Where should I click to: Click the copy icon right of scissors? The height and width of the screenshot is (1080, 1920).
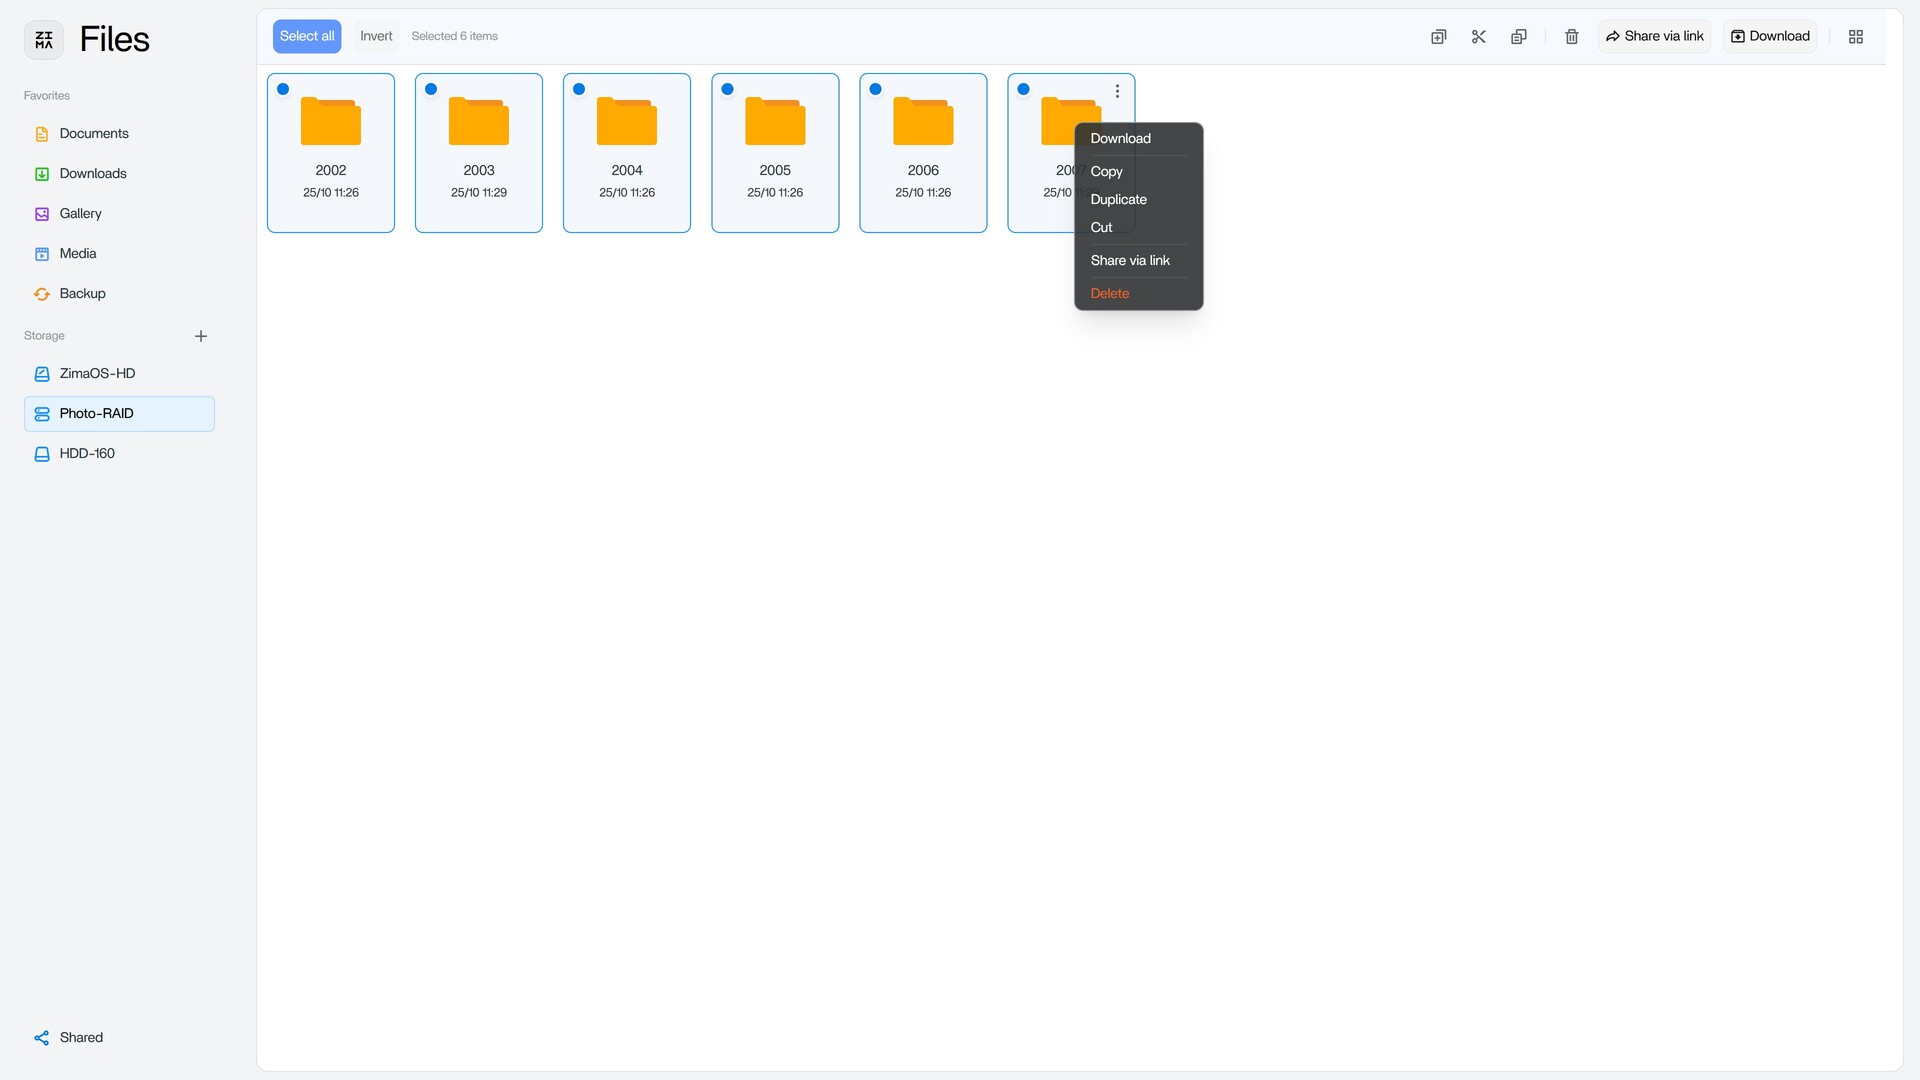(1518, 37)
